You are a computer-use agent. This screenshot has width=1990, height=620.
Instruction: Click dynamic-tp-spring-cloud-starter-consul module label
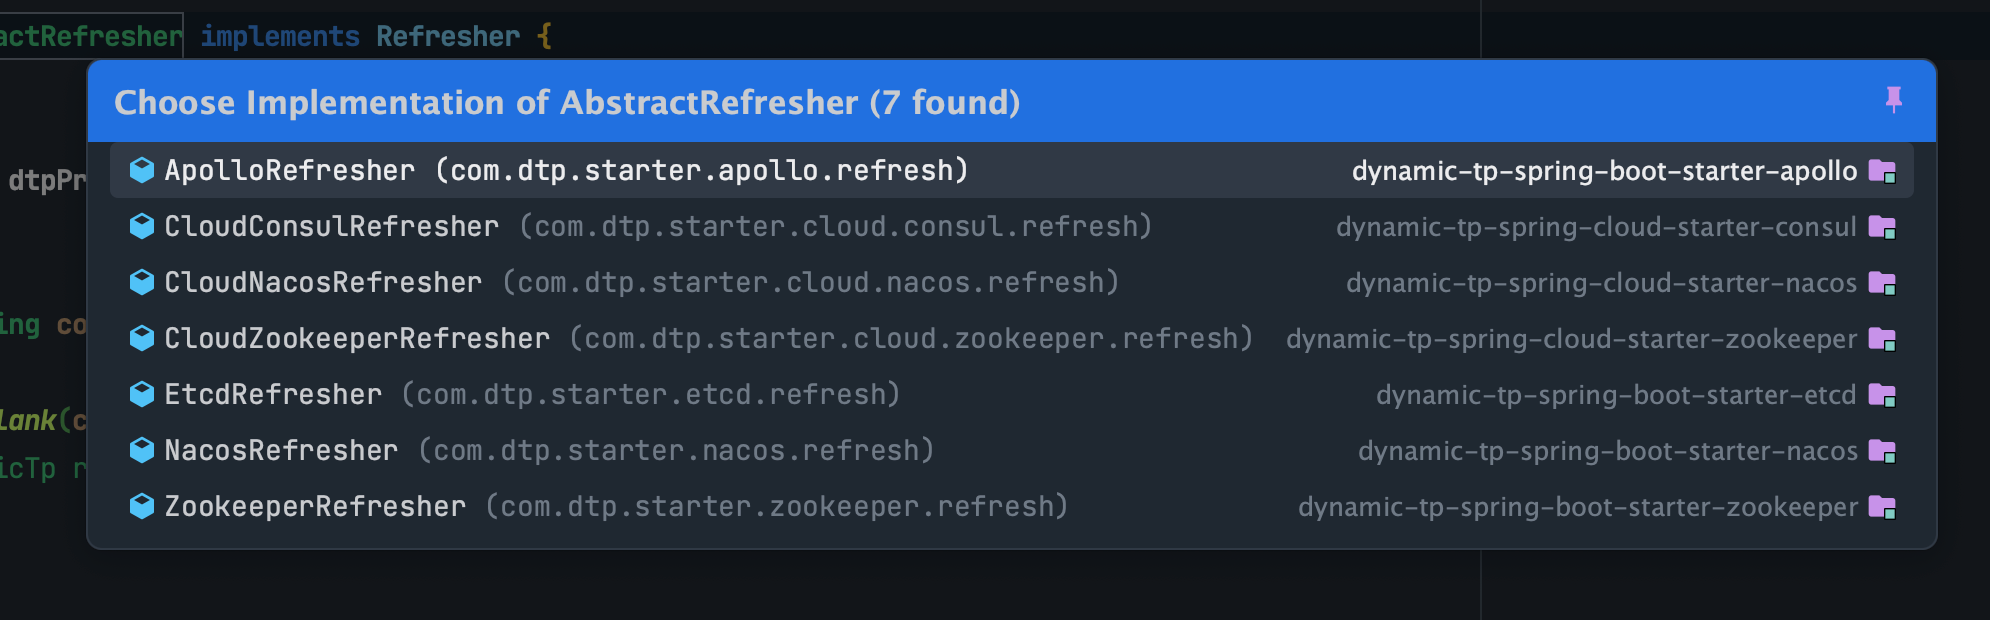tap(1596, 227)
